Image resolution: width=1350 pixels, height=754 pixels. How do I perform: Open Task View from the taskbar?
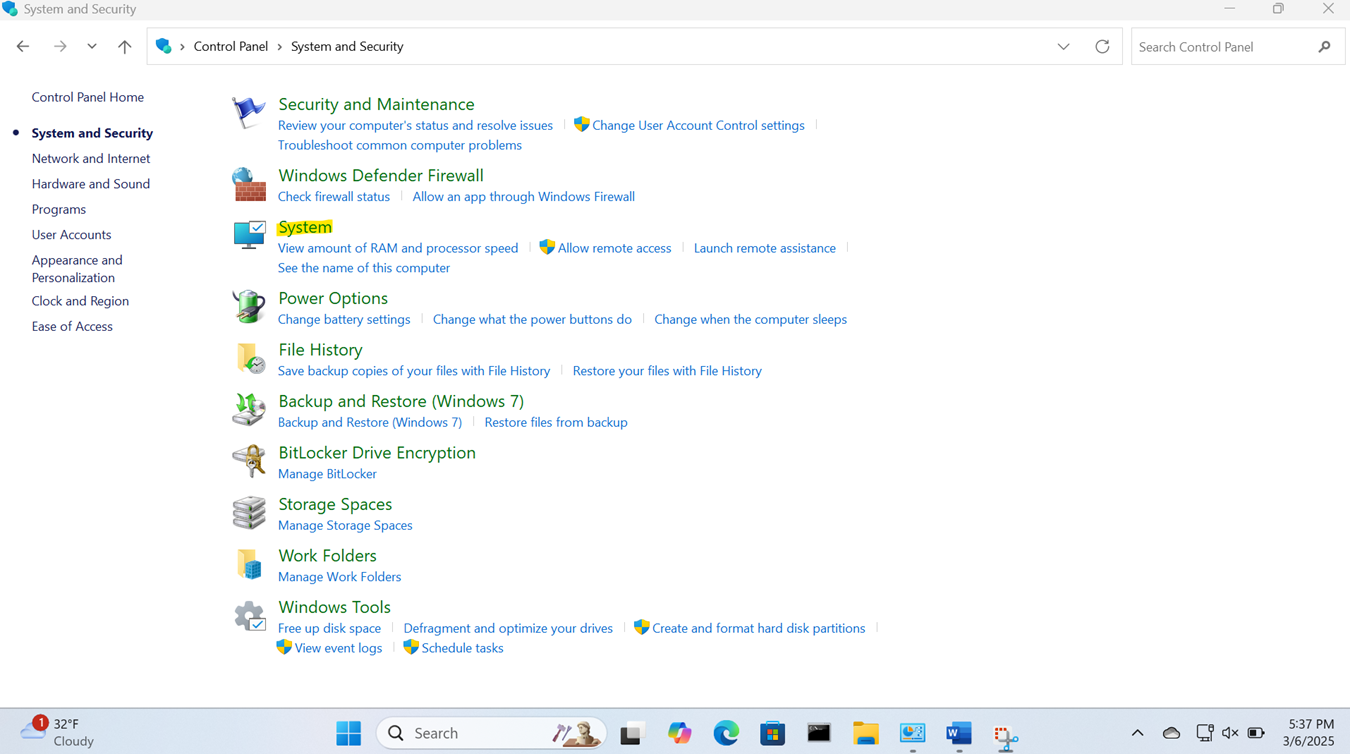631,733
